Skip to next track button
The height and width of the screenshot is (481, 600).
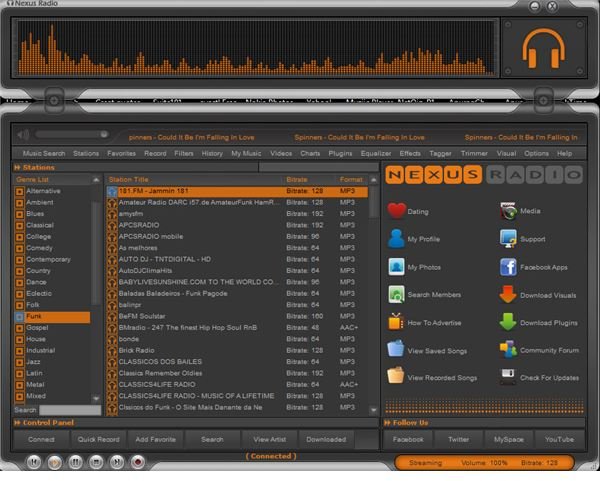pyautogui.click(x=117, y=462)
